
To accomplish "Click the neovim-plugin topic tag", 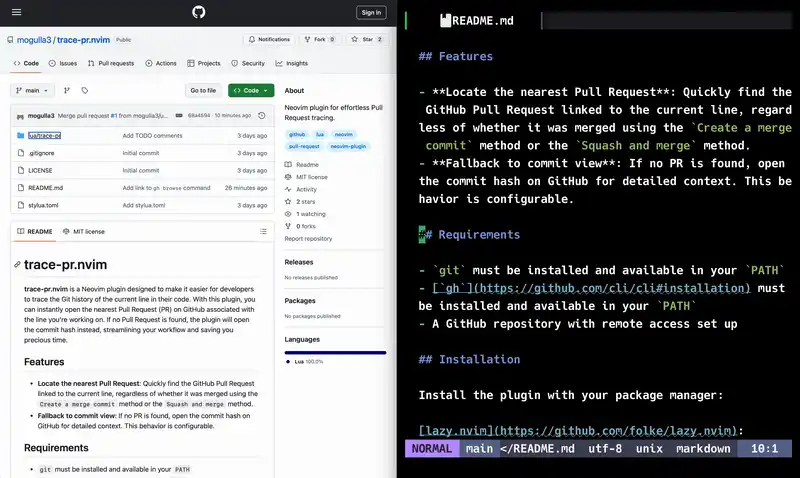I will click(348, 146).
